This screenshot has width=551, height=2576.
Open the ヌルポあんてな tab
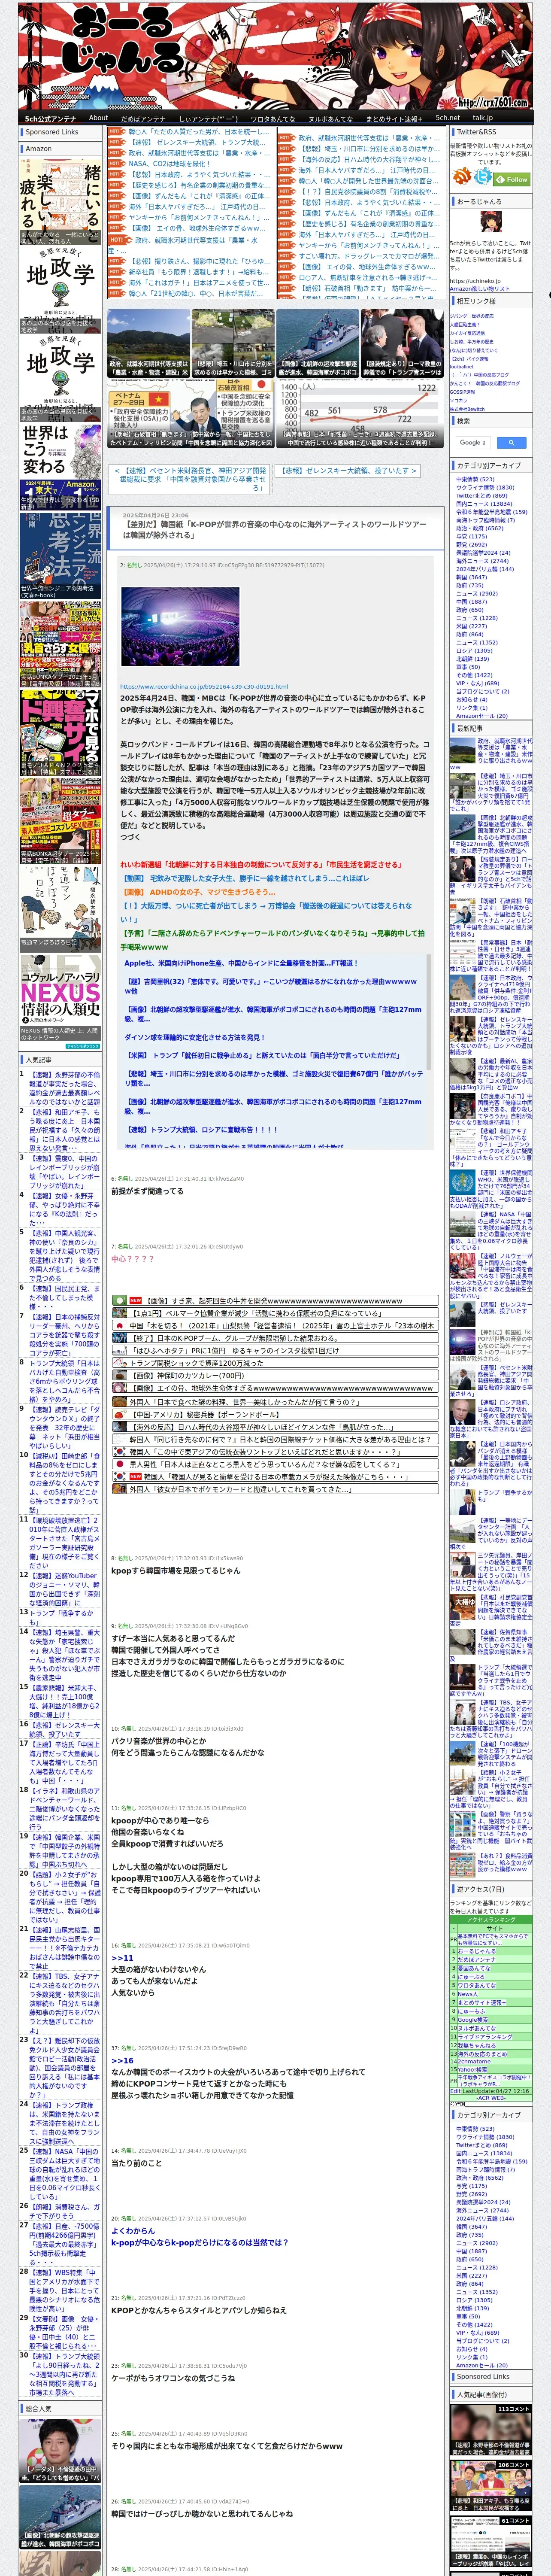(330, 118)
